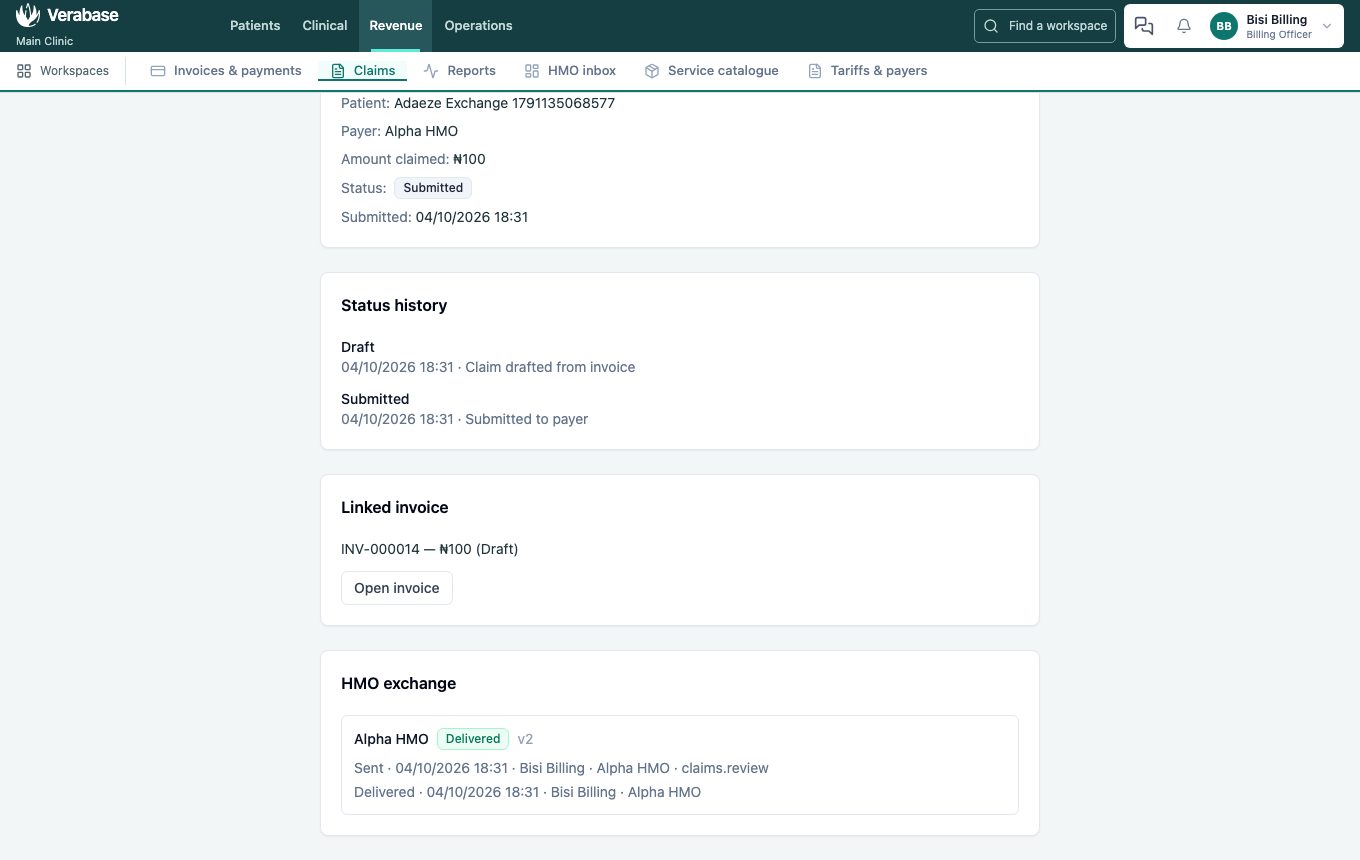Open the chat messages icon

pyautogui.click(x=1144, y=26)
